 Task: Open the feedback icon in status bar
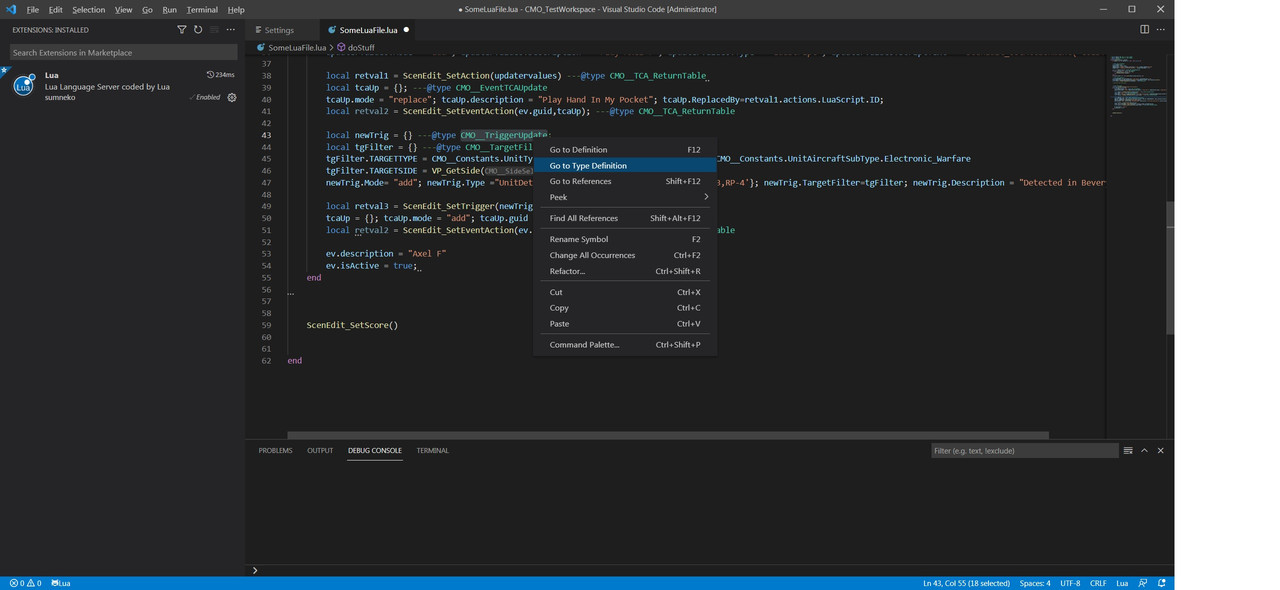pyautogui.click(x=1143, y=583)
